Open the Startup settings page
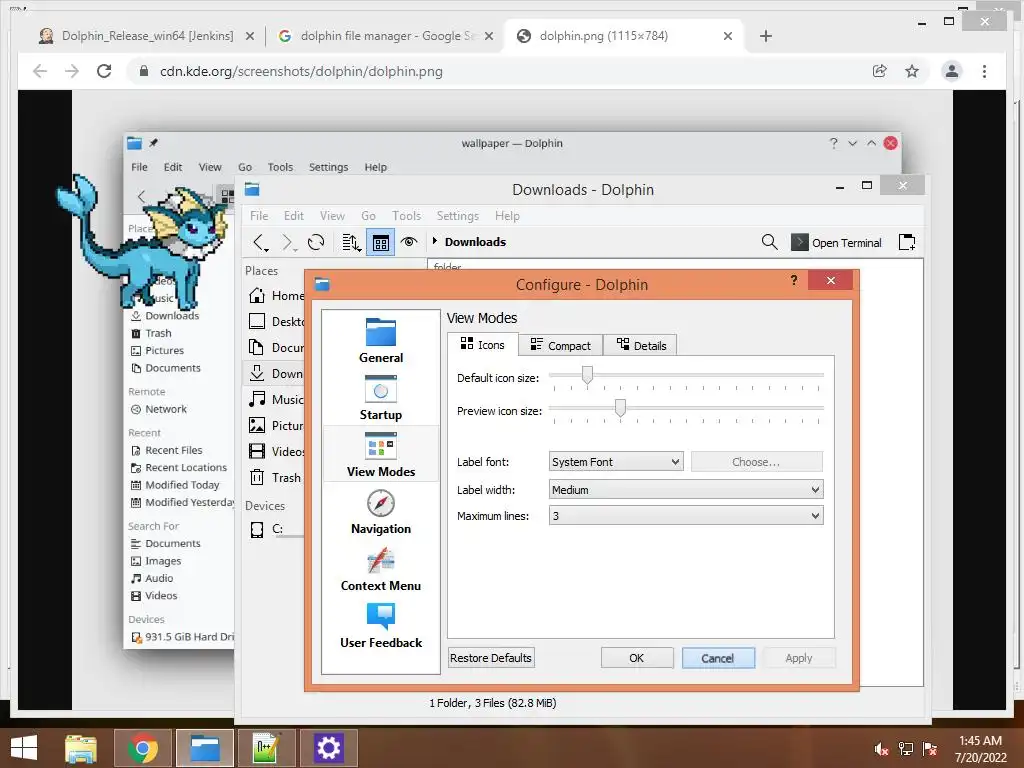1024x768 pixels. coord(381,397)
